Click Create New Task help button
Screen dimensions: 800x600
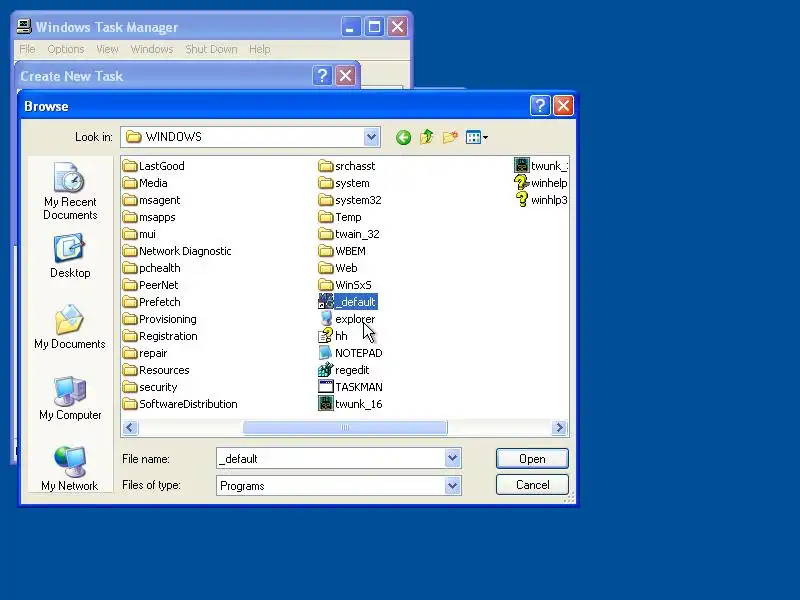tap(322, 76)
